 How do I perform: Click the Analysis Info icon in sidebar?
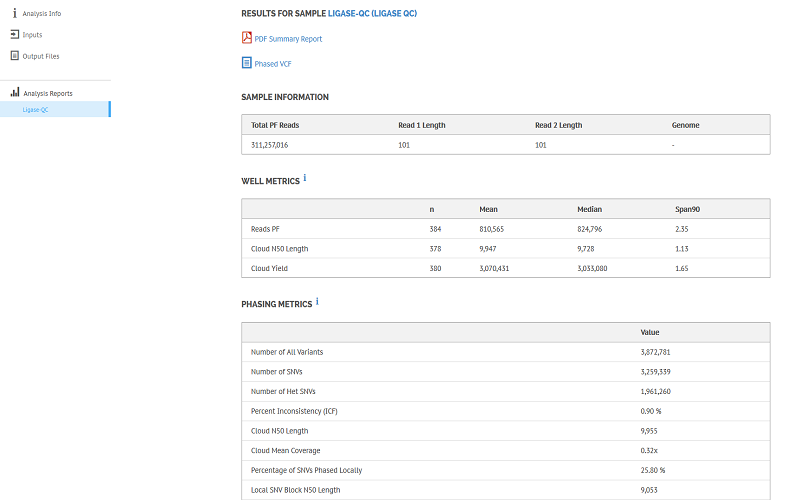(x=14, y=13)
